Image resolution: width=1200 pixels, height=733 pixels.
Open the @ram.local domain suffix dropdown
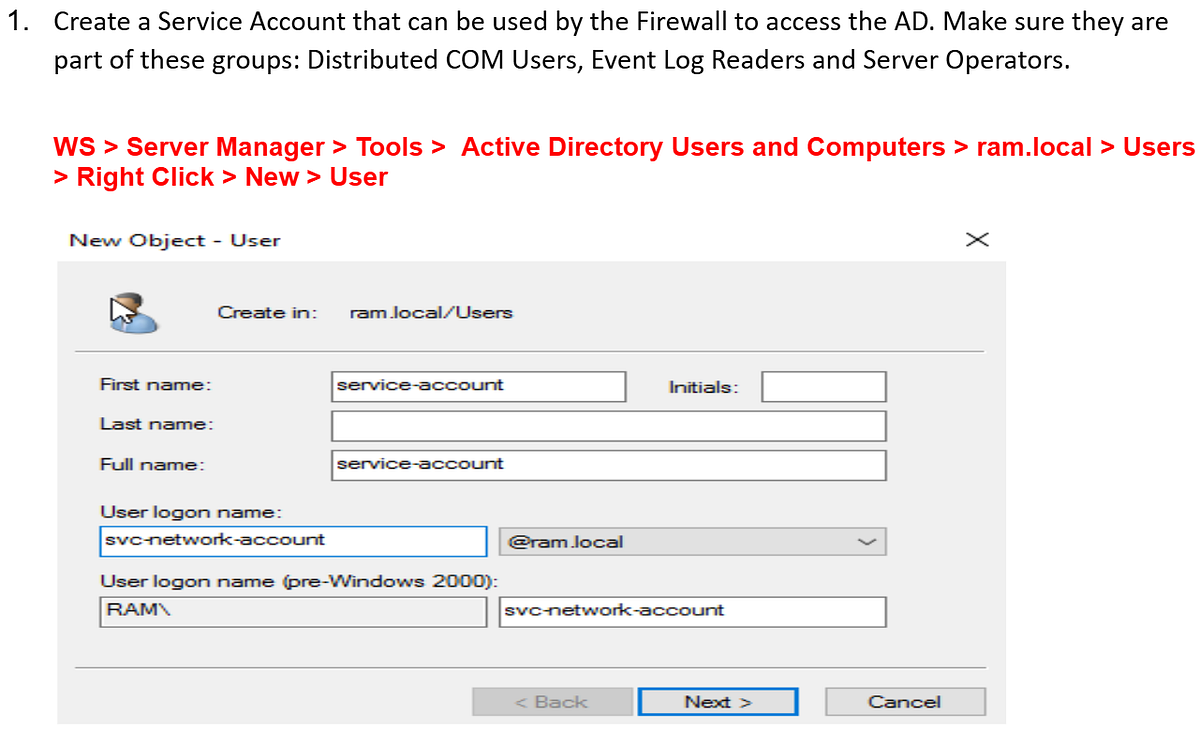pos(692,542)
